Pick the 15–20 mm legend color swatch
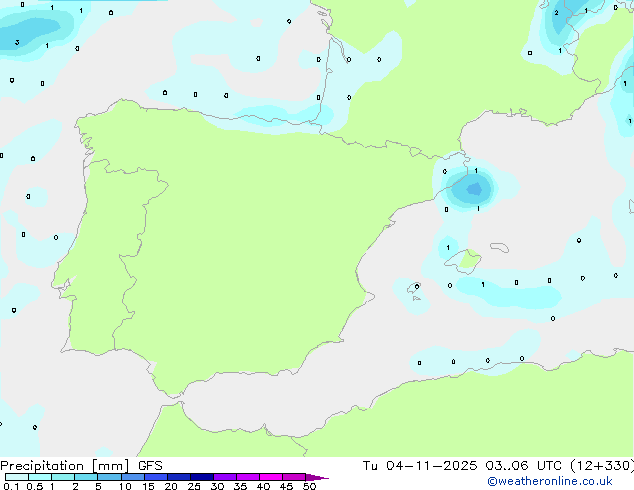 tap(155, 477)
